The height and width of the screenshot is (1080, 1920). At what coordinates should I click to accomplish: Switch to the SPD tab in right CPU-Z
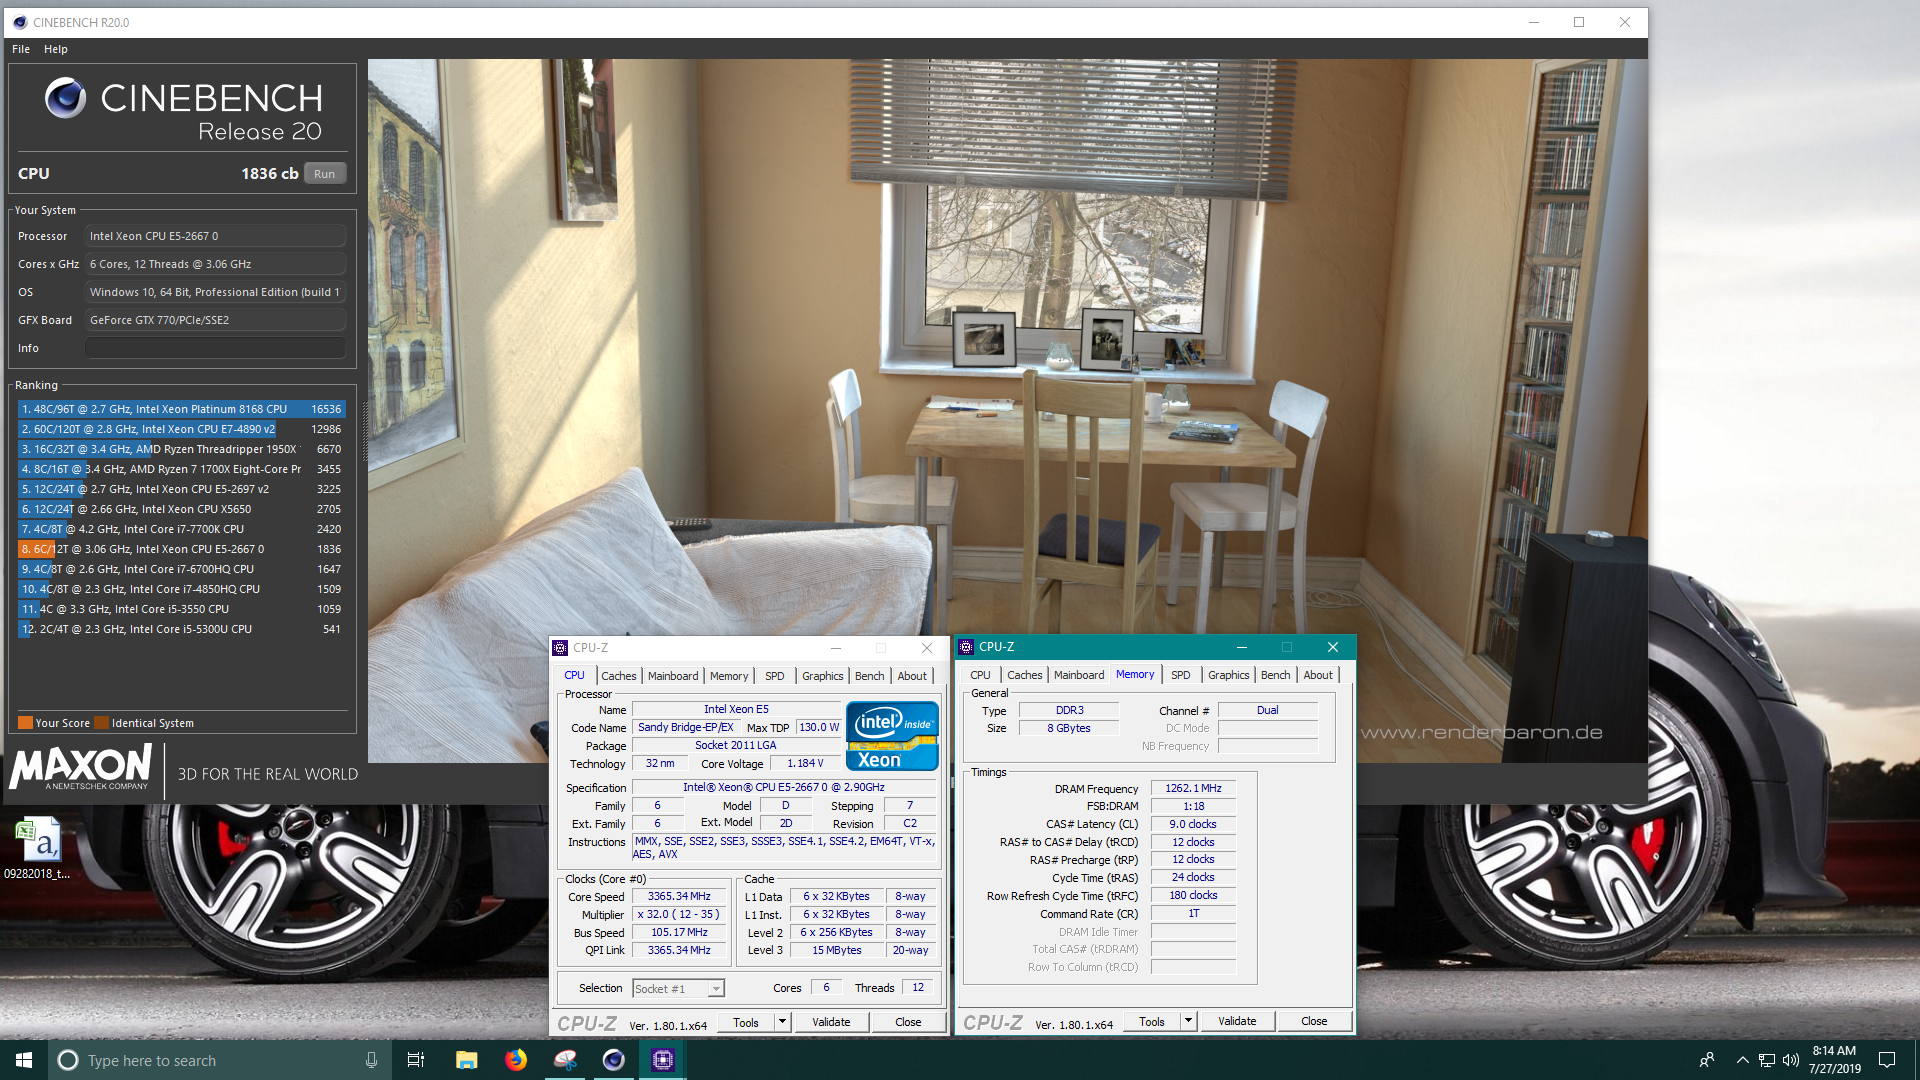point(1181,675)
